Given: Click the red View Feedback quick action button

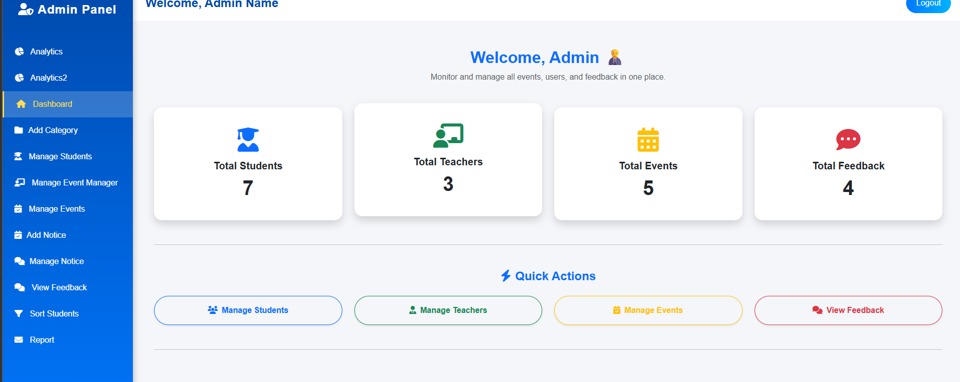Looking at the screenshot, I should (848, 310).
